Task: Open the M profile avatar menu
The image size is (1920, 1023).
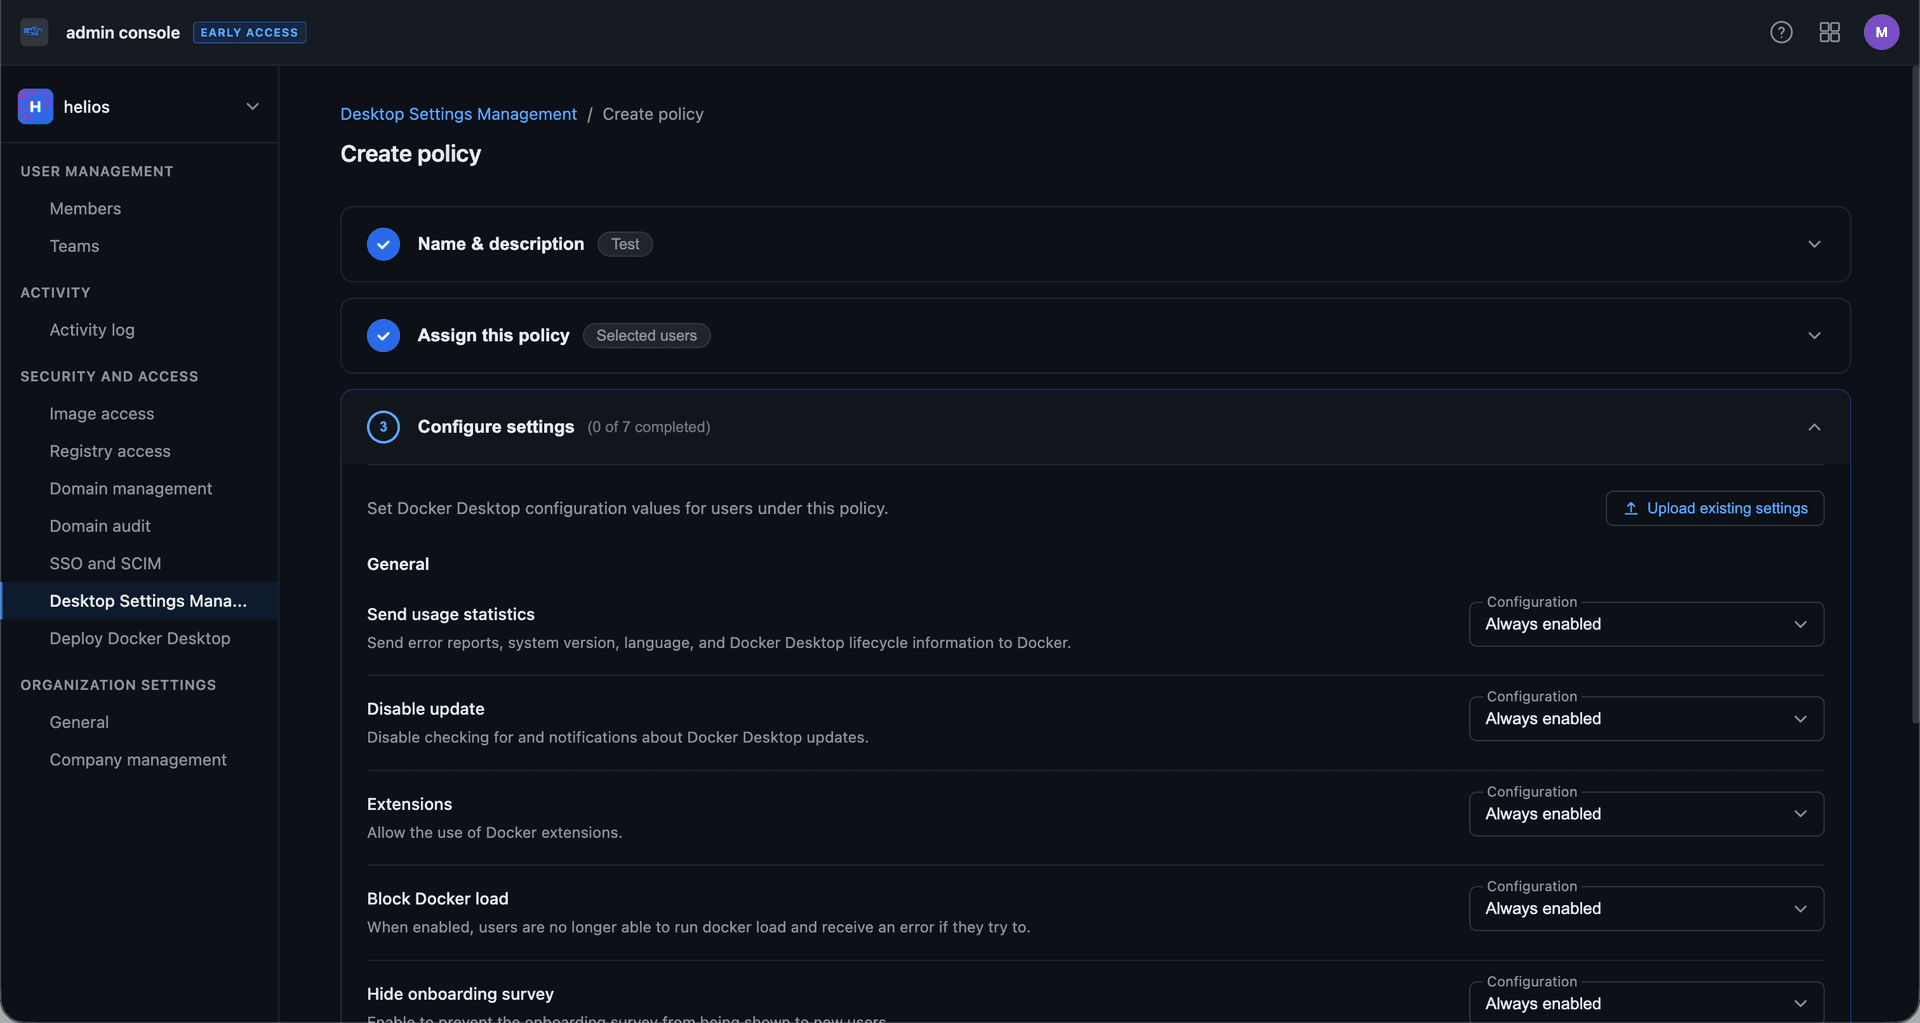Action: click(1882, 32)
